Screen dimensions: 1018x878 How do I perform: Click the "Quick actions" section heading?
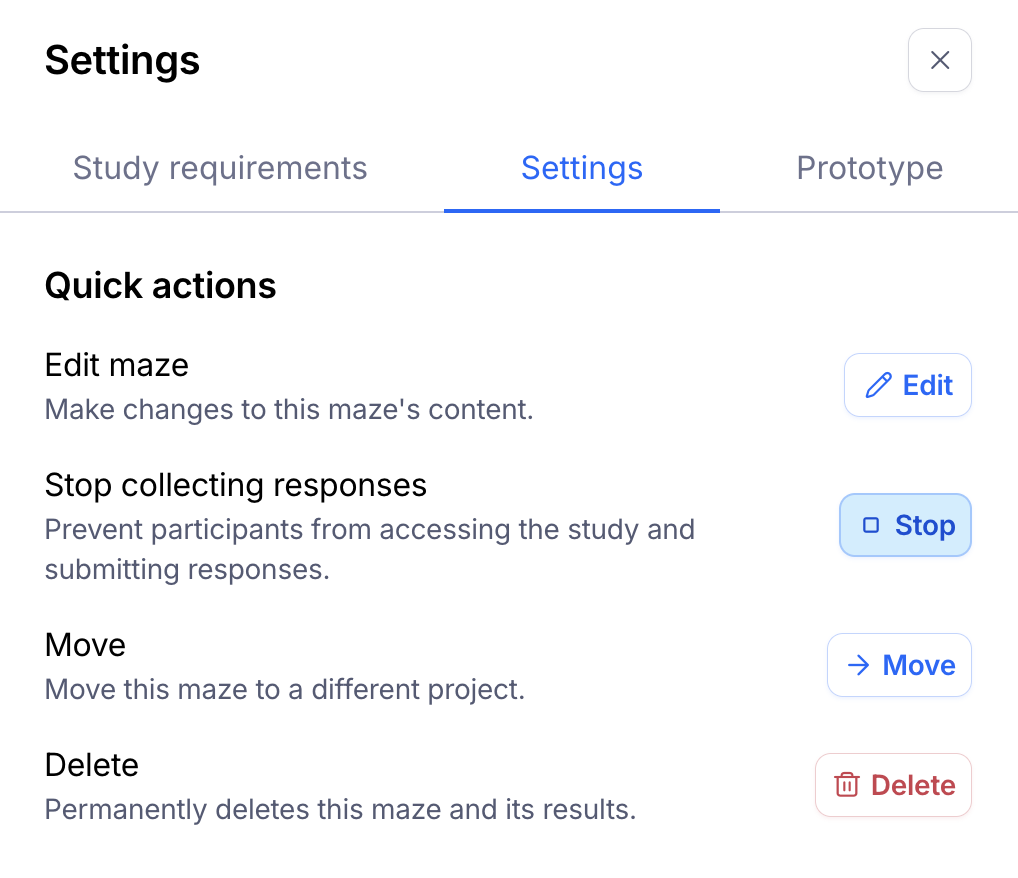pos(161,286)
